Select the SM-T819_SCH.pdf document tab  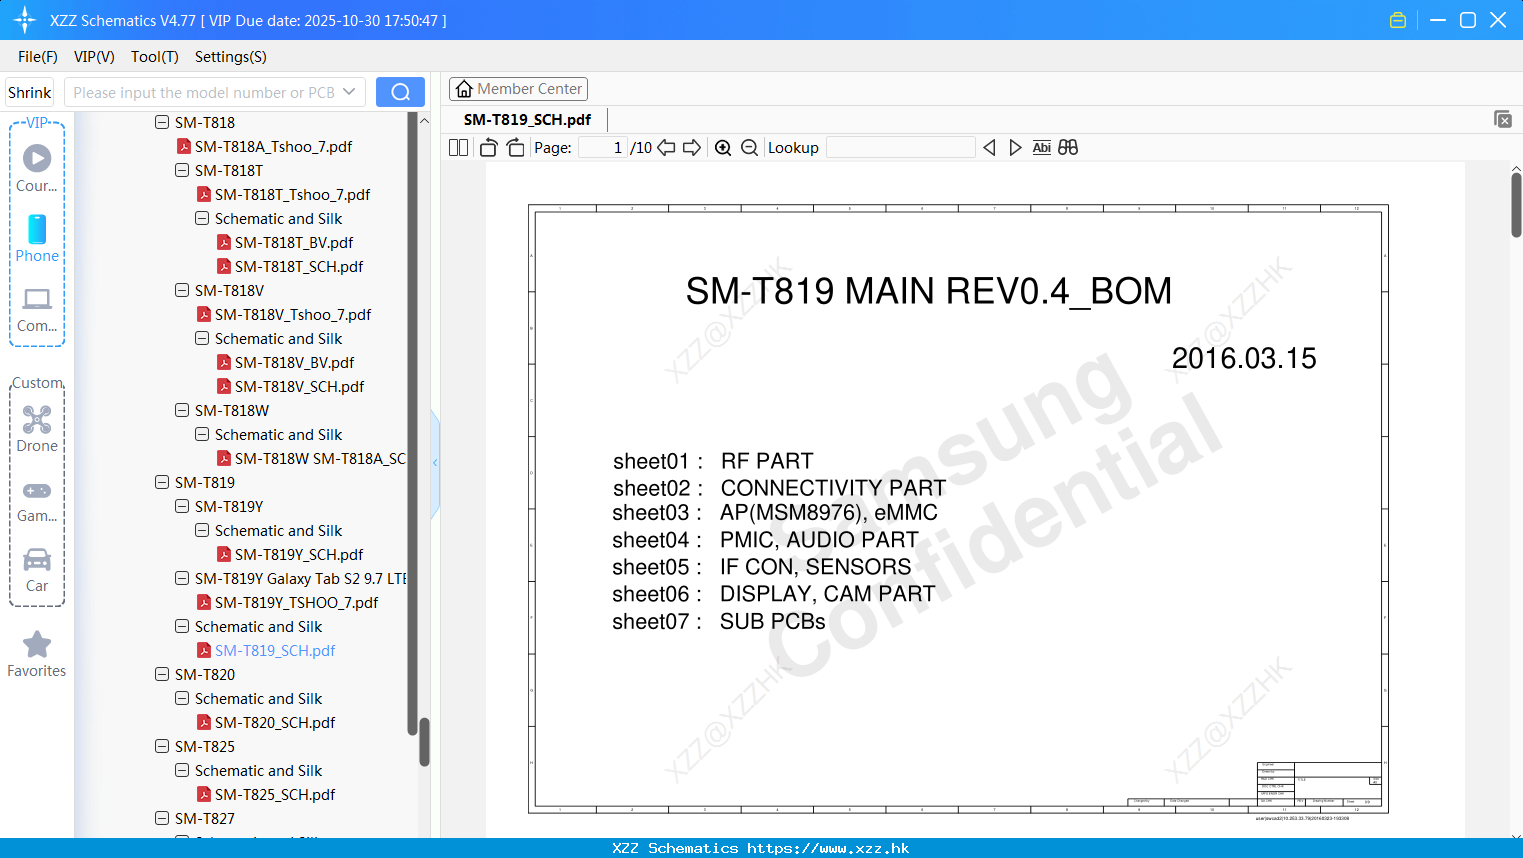[527, 119]
